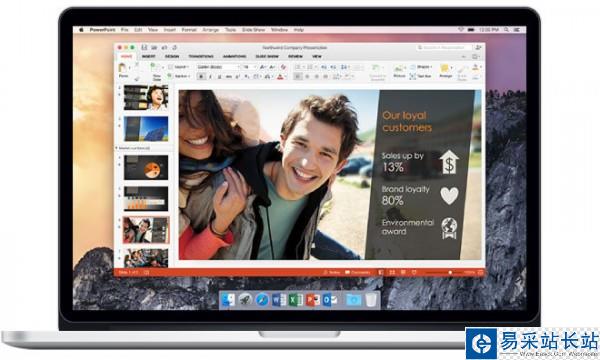Open Excel from the Dock
The width and height of the screenshot is (600, 360).
[295, 300]
